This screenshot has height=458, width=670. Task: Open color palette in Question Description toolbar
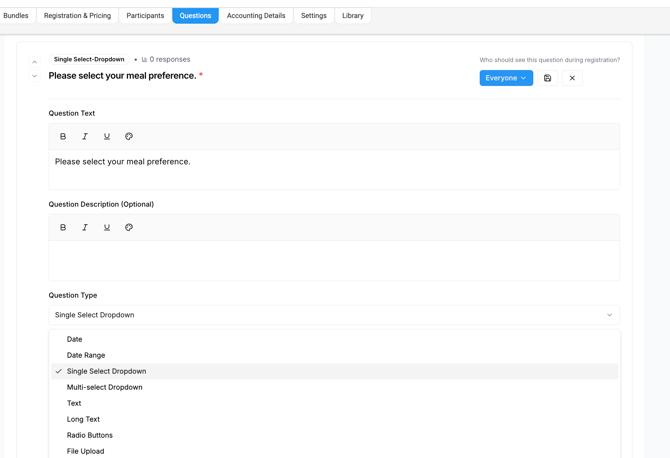[129, 228]
